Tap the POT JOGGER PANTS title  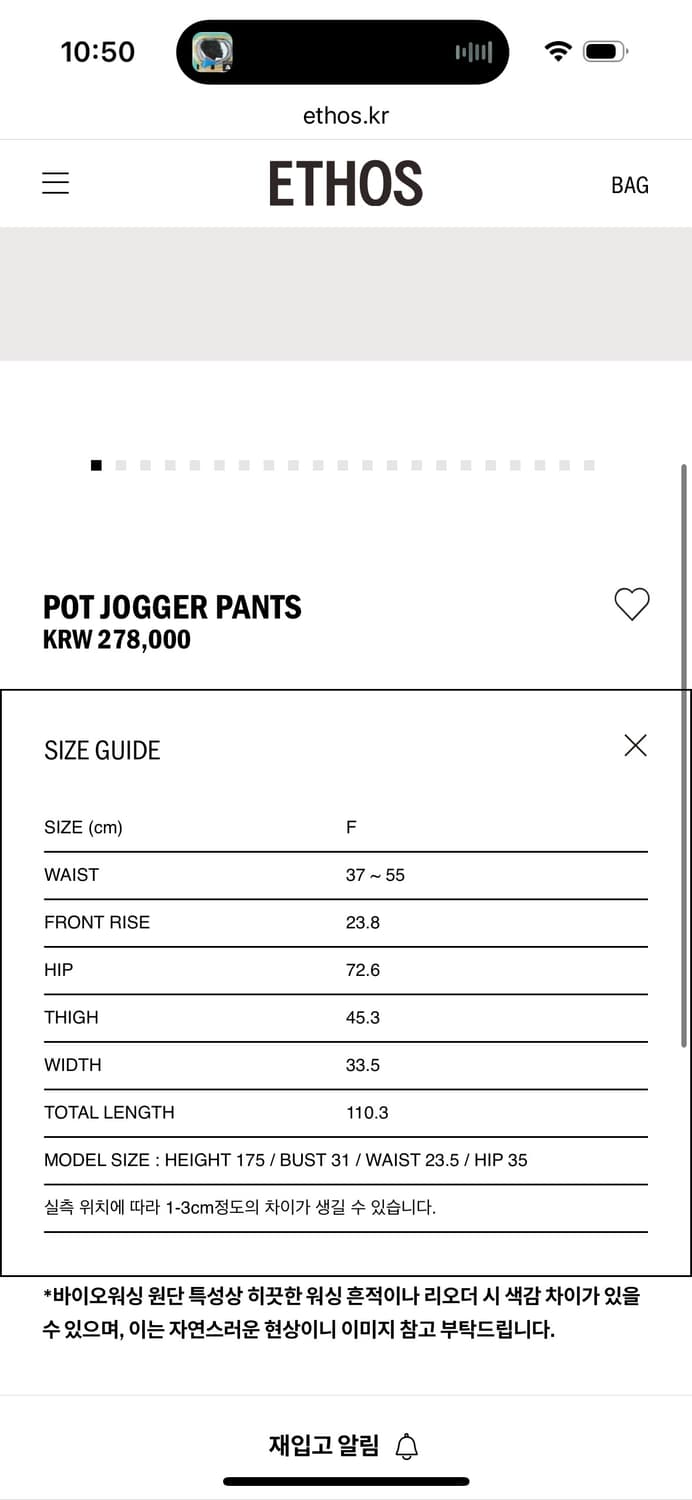[172, 607]
